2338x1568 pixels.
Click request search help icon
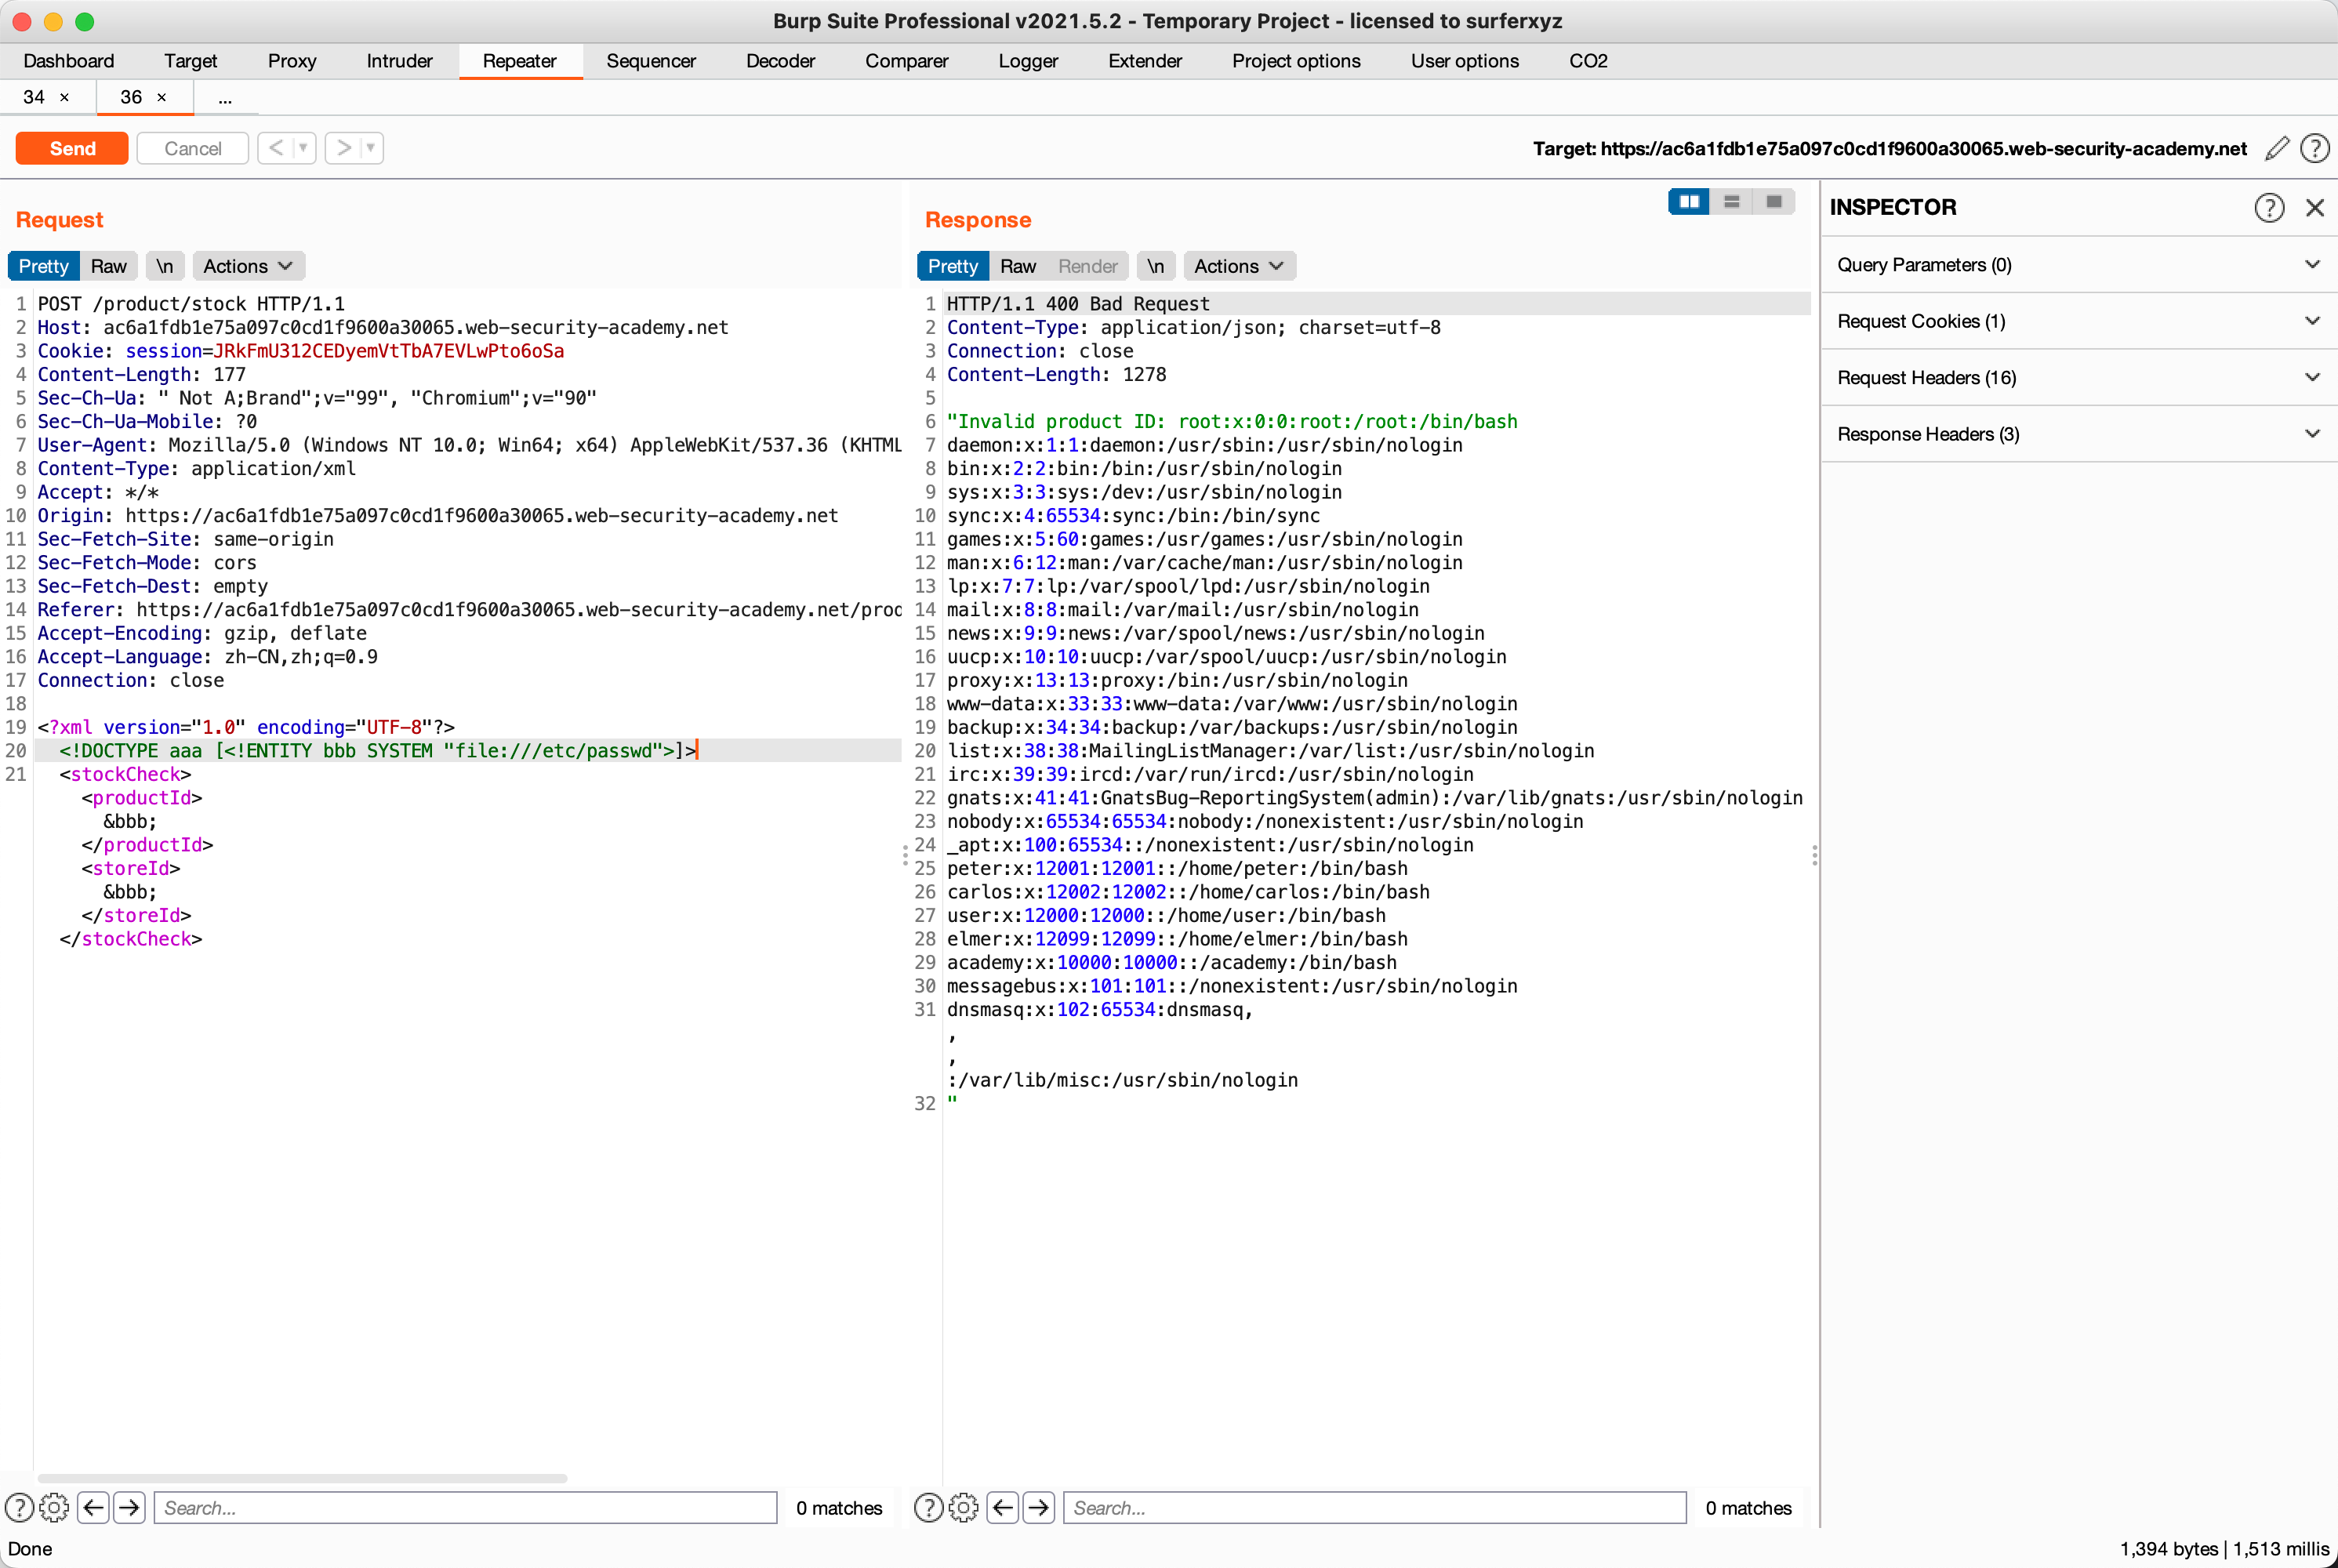tap(19, 1508)
